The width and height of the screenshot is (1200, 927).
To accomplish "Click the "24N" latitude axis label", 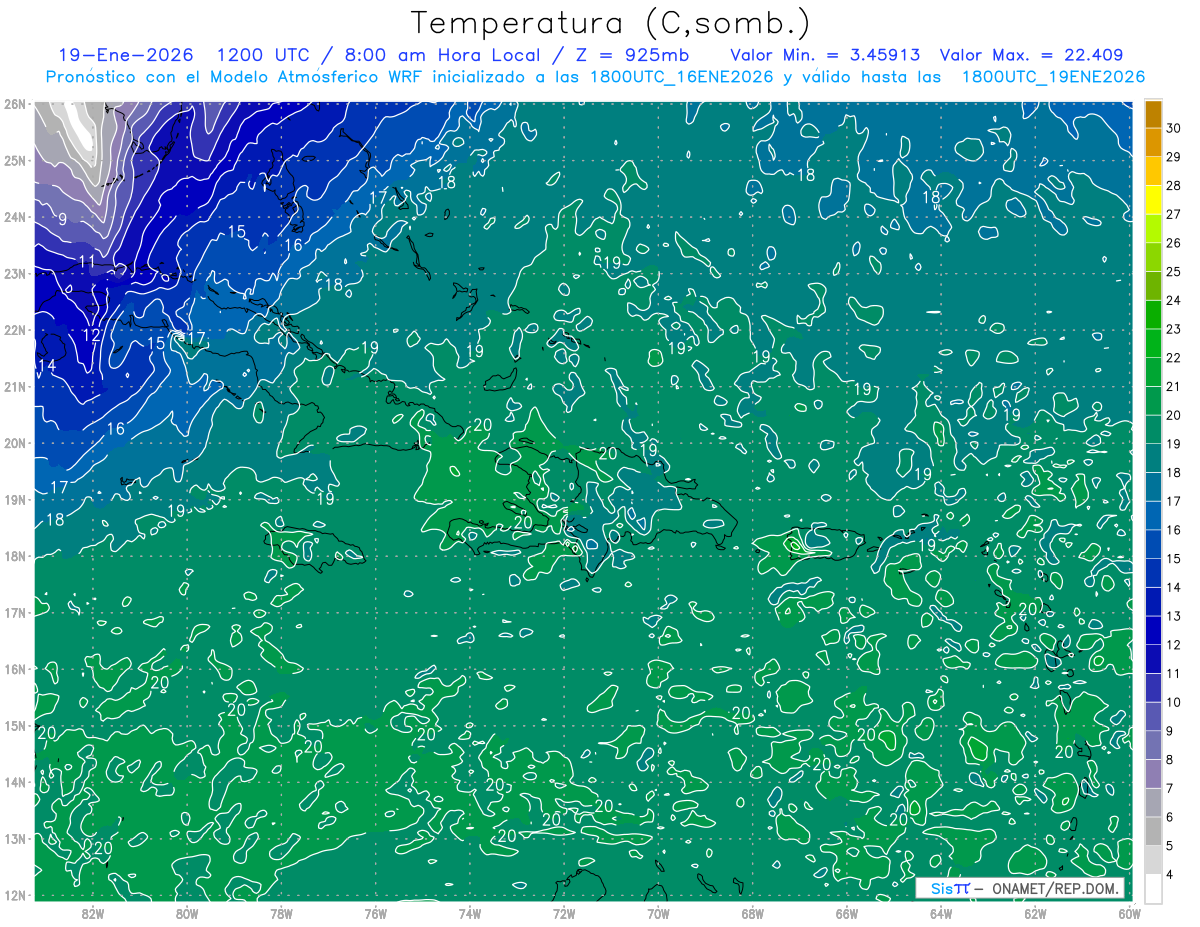I will click(14, 217).
